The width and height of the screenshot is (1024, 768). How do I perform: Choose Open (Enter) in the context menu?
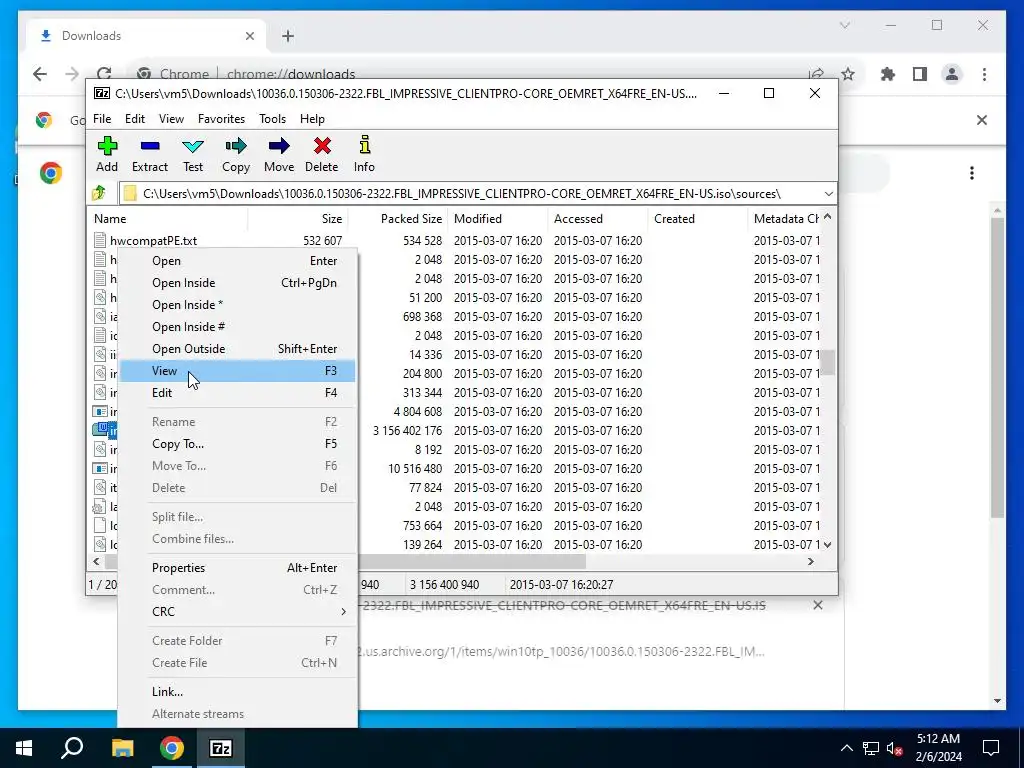237,261
